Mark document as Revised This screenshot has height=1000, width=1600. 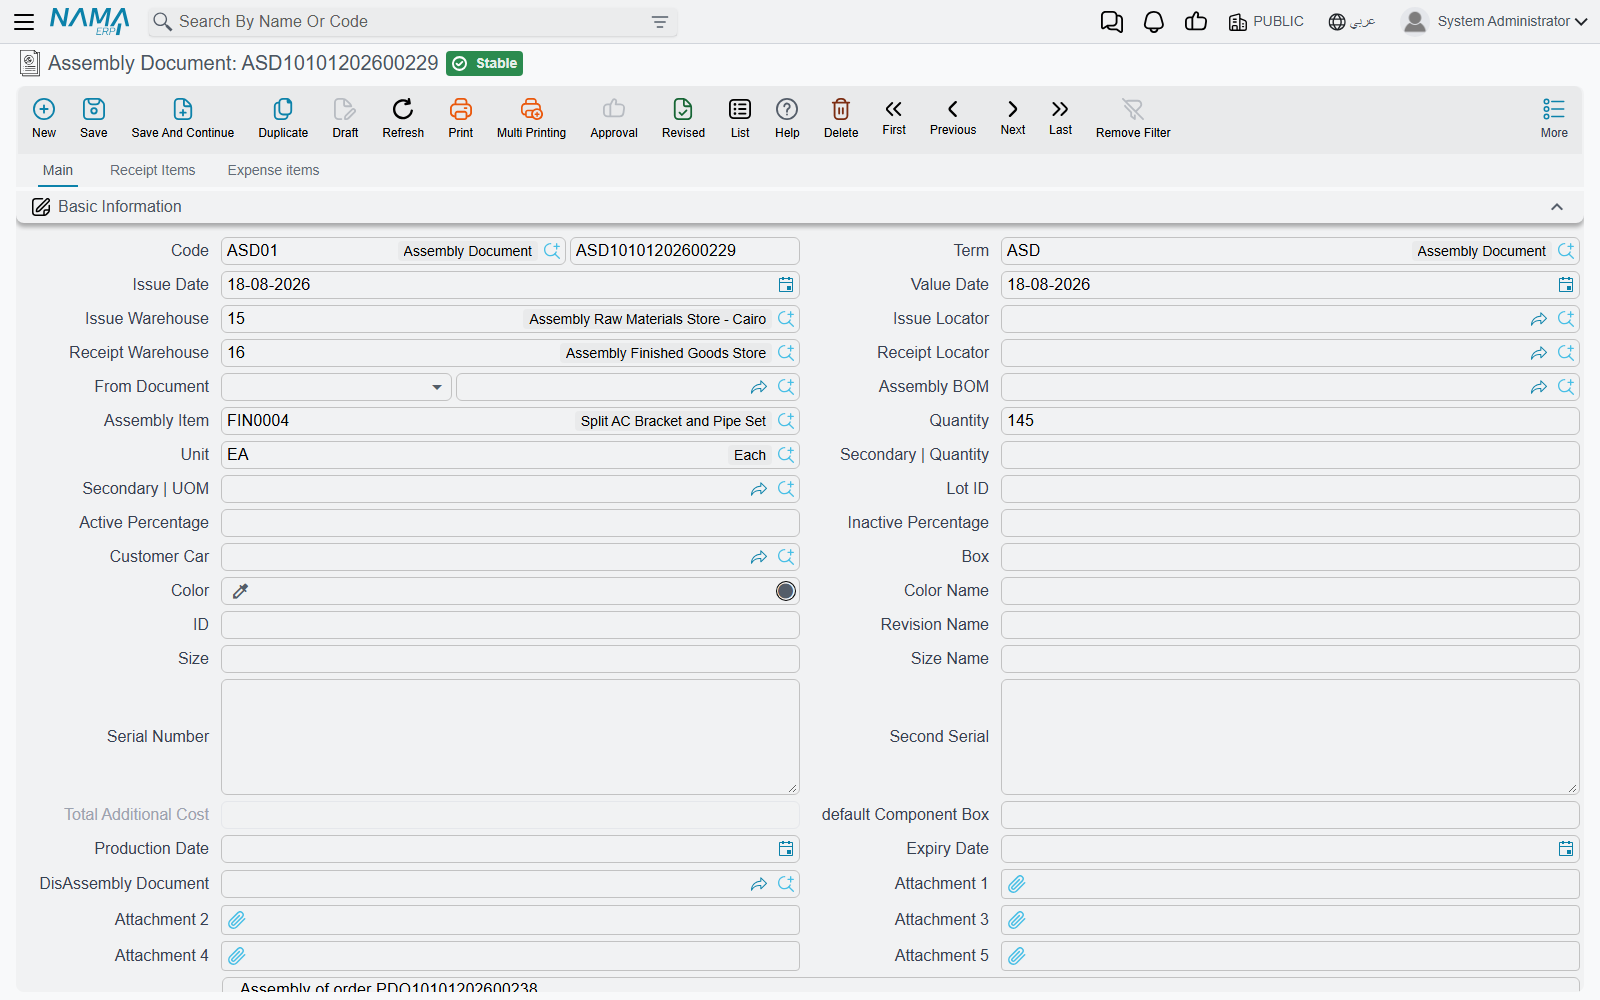coord(683,118)
